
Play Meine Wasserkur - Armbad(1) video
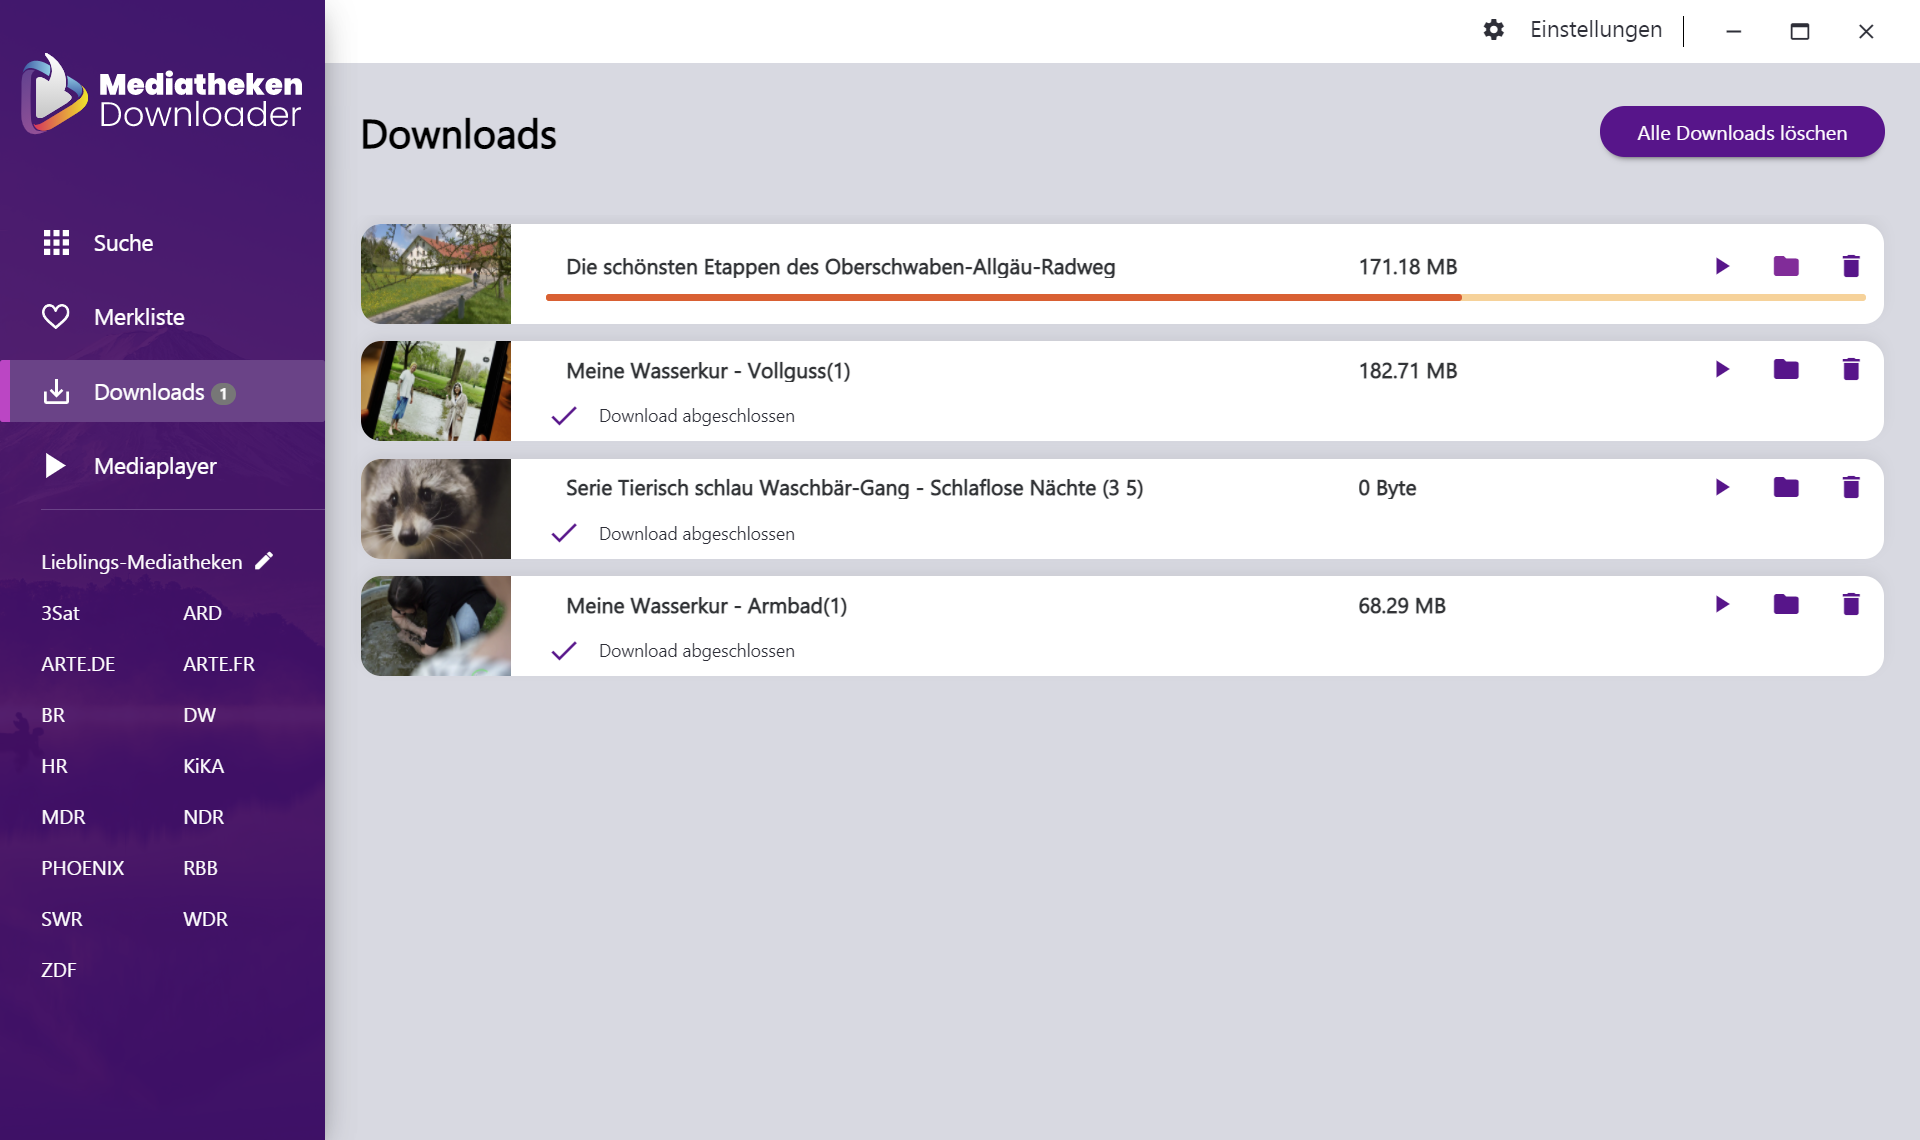(x=1722, y=605)
